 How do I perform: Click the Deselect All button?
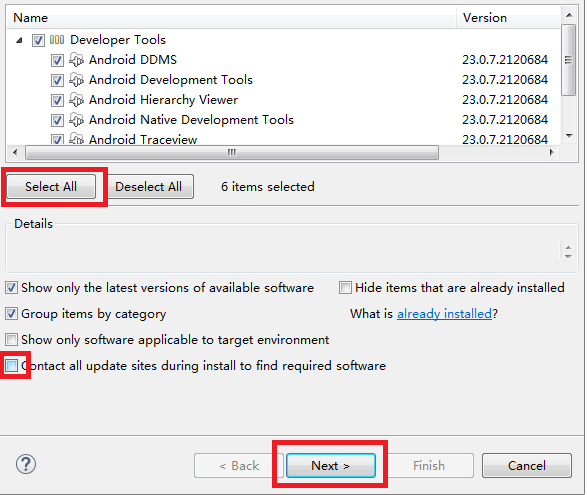pos(149,186)
